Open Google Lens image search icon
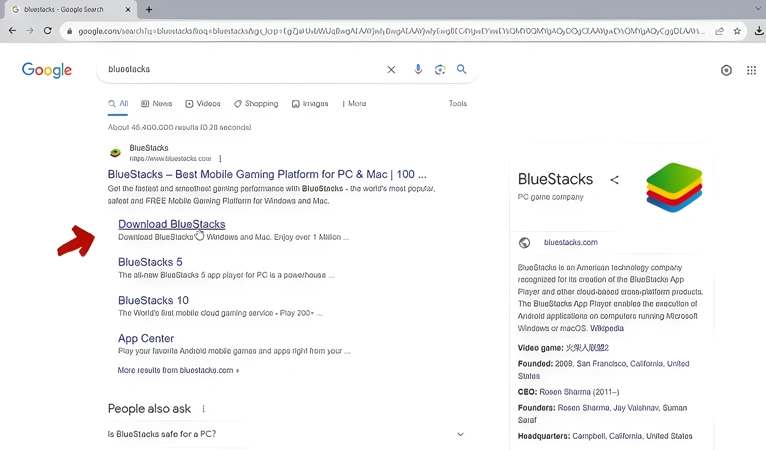 click(440, 69)
